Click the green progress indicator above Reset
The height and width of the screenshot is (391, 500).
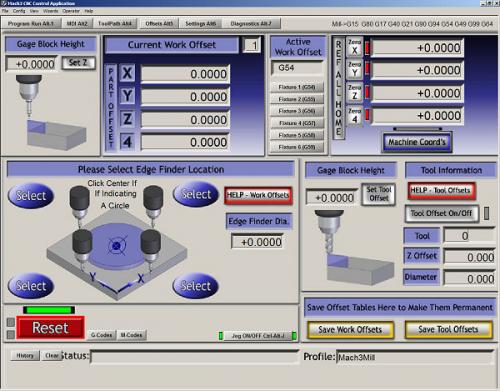tap(49, 310)
